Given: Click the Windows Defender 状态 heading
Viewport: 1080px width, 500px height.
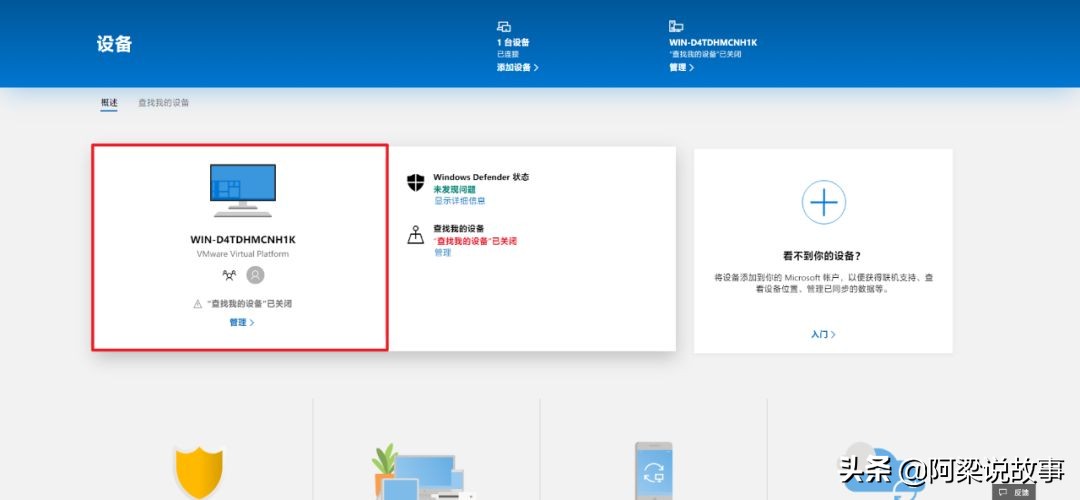Looking at the screenshot, I should (x=481, y=177).
